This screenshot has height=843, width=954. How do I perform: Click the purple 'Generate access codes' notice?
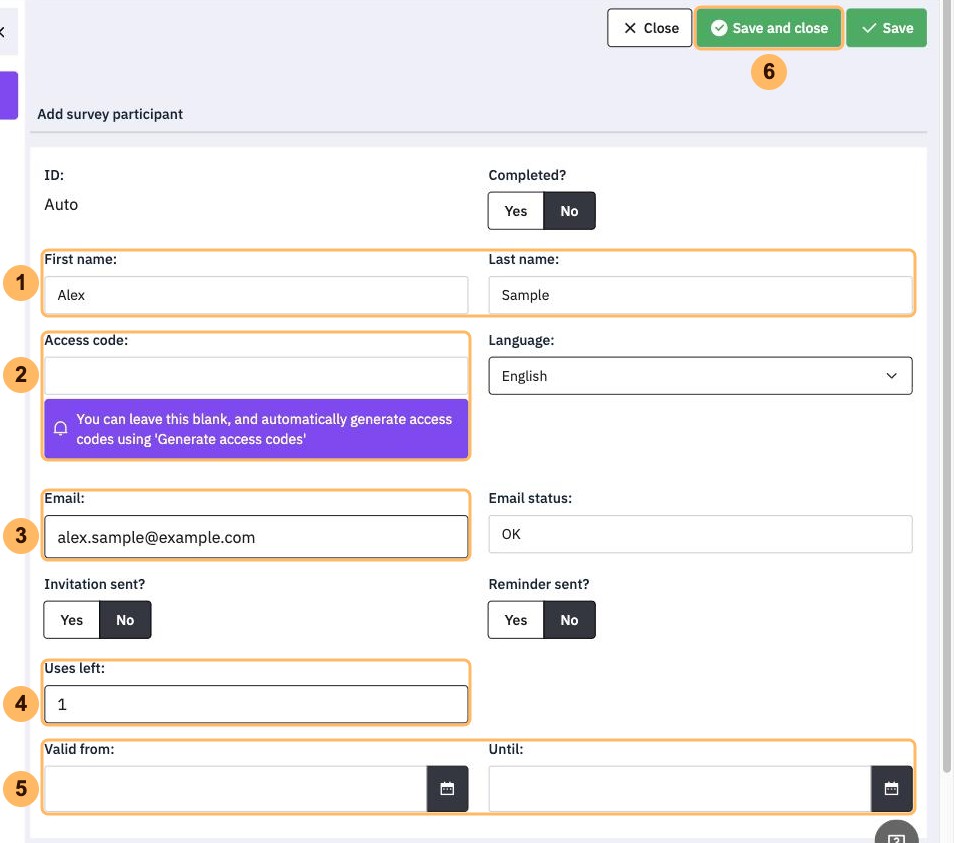pos(256,429)
